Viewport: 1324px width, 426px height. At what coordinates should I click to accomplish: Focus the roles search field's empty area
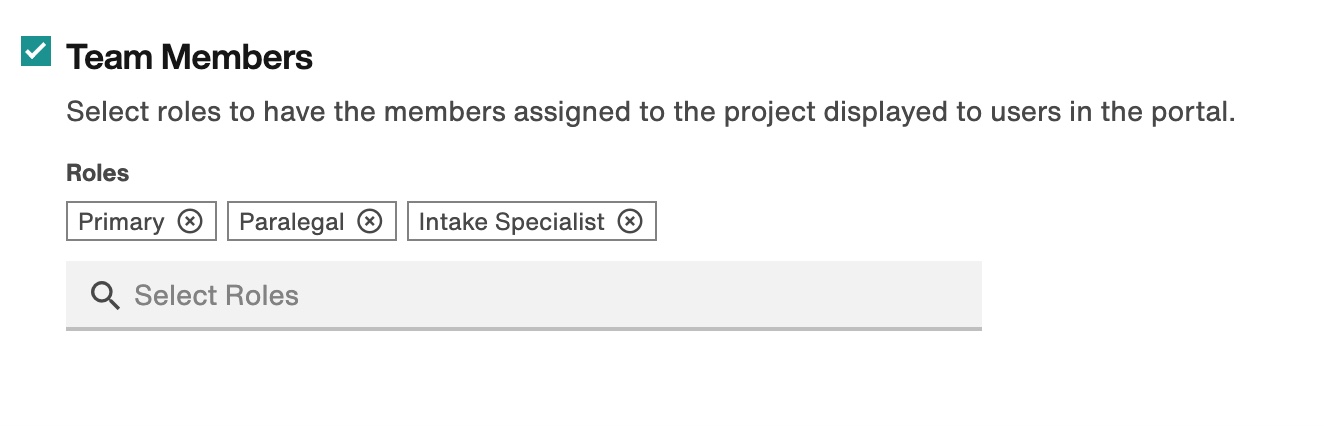tap(640, 295)
